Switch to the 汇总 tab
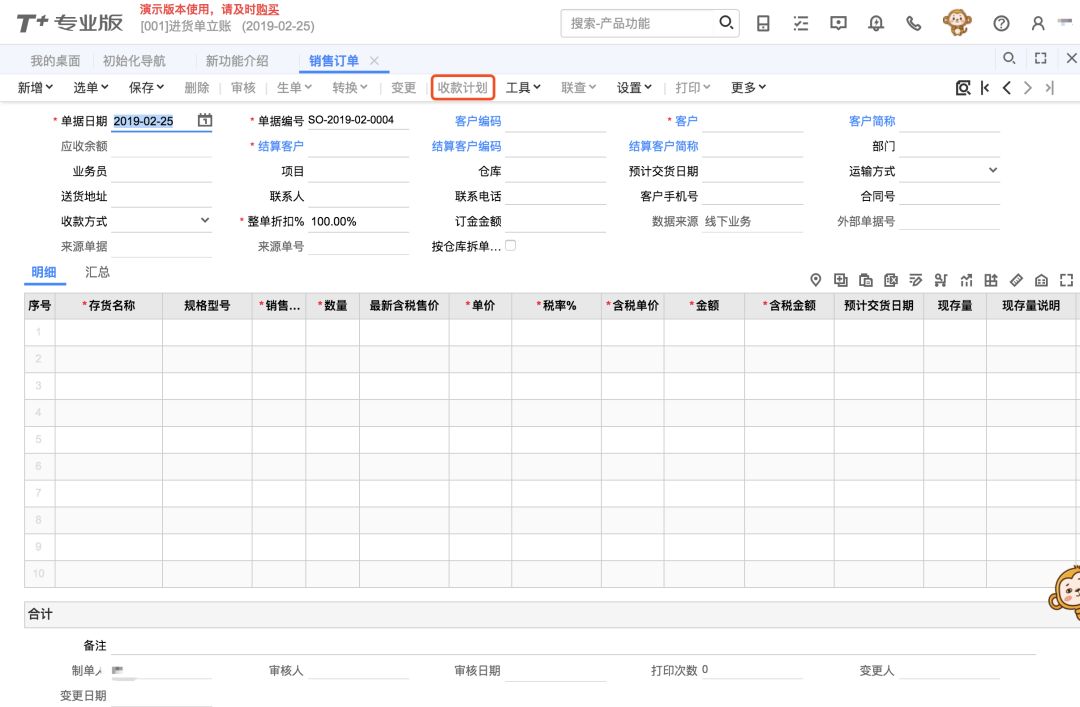 (97, 272)
